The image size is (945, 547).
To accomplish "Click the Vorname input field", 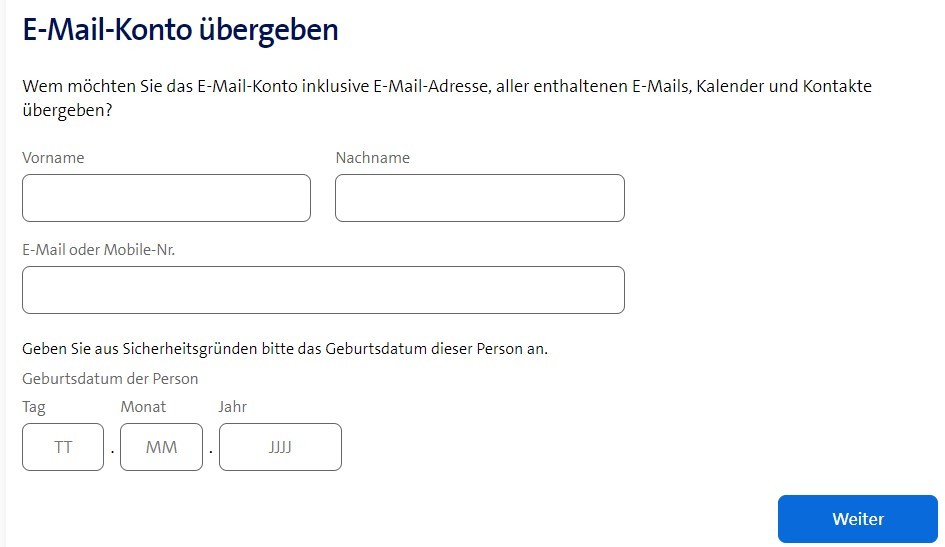I will [166, 198].
